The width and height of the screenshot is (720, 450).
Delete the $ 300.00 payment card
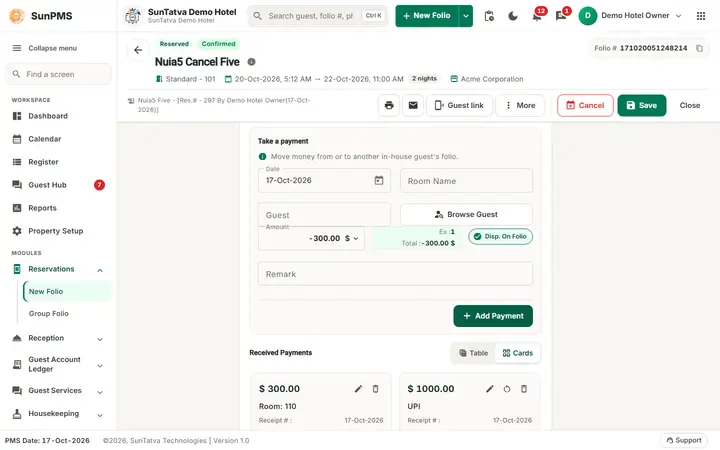tap(375, 389)
